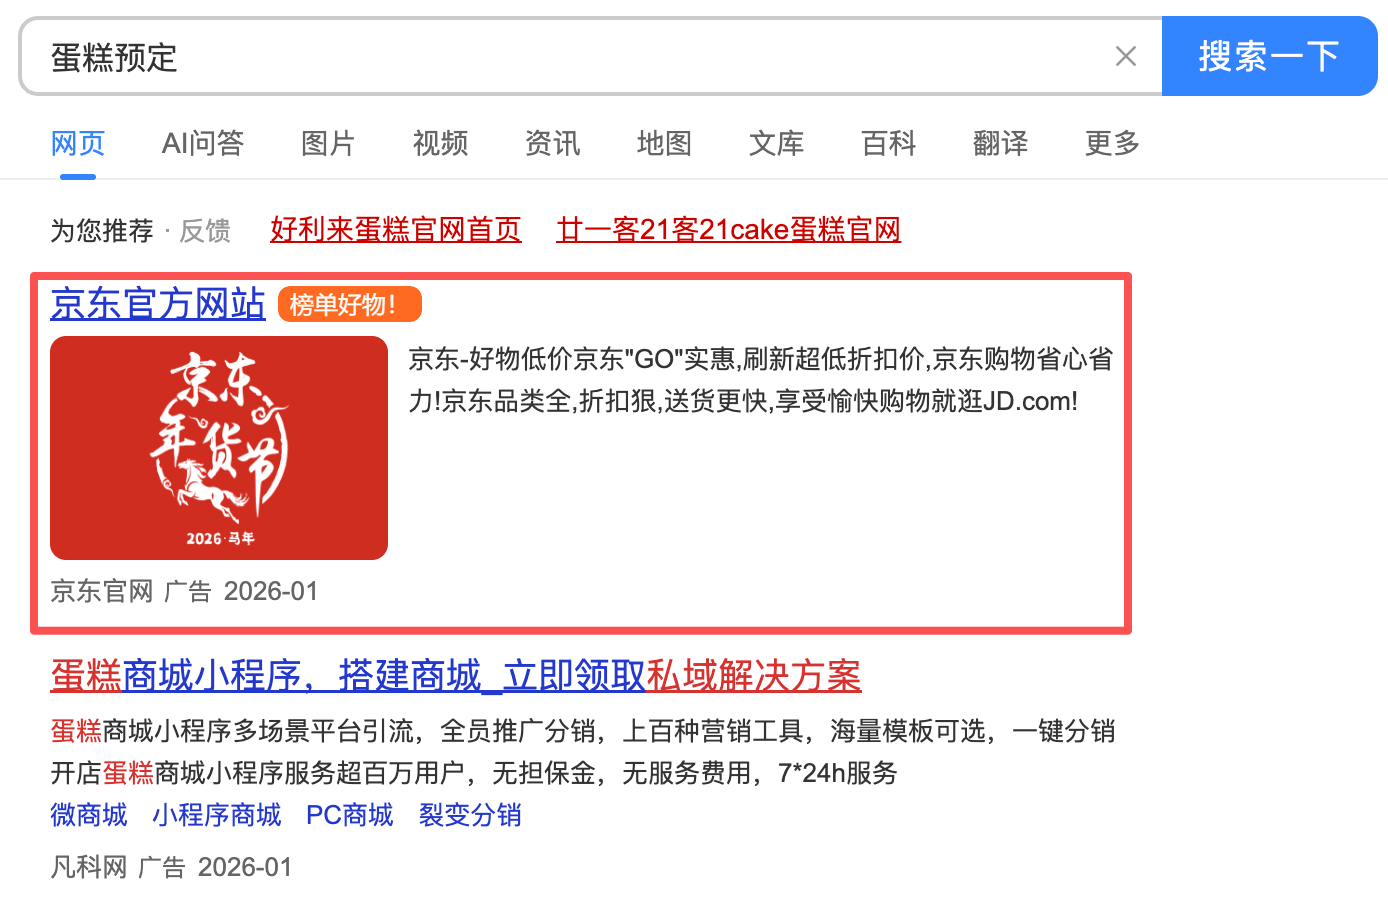Viewport: 1388px width, 898px height.
Task: Clear the search box with the X icon
Action: [x=1126, y=57]
